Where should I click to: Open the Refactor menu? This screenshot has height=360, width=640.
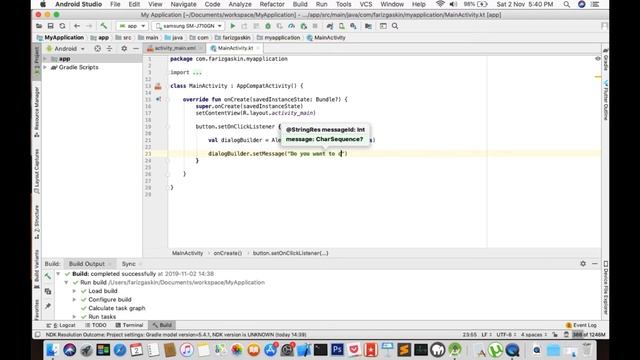[x=272, y=4]
